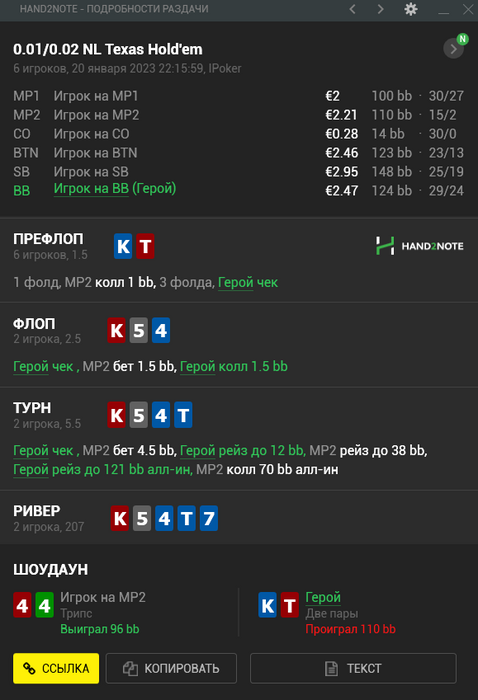Image resolution: width=478 pixels, height=700 pixels.
Task: Click blue K hole card in preflop
Action: pyautogui.click(x=123, y=246)
